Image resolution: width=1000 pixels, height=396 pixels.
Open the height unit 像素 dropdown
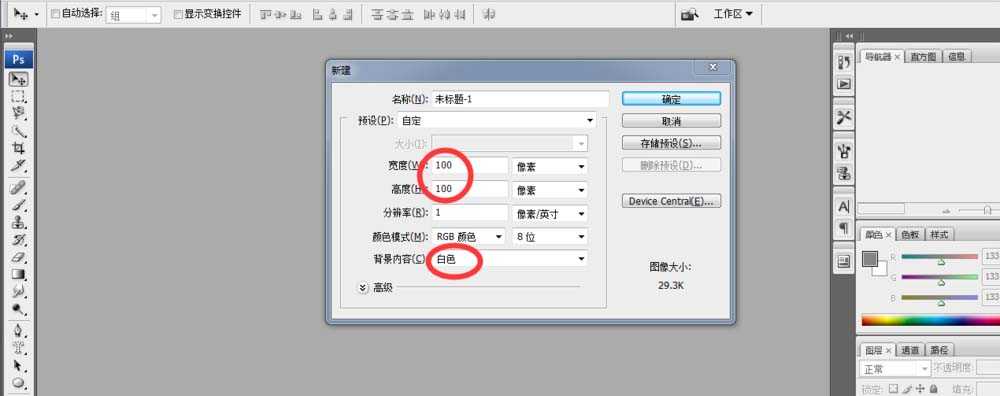[550, 190]
